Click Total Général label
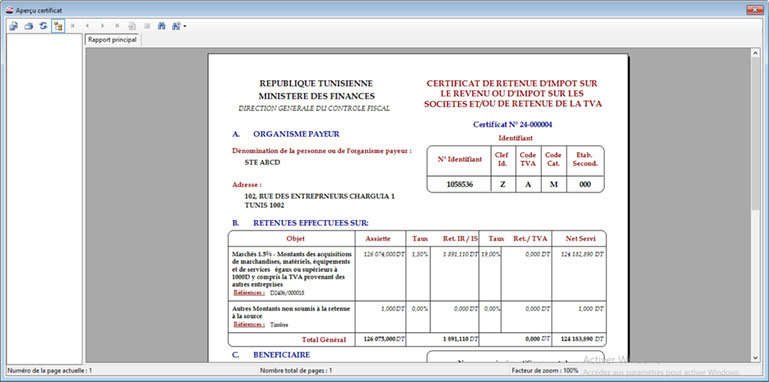Screen dimensions: 769x382 [324, 339]
